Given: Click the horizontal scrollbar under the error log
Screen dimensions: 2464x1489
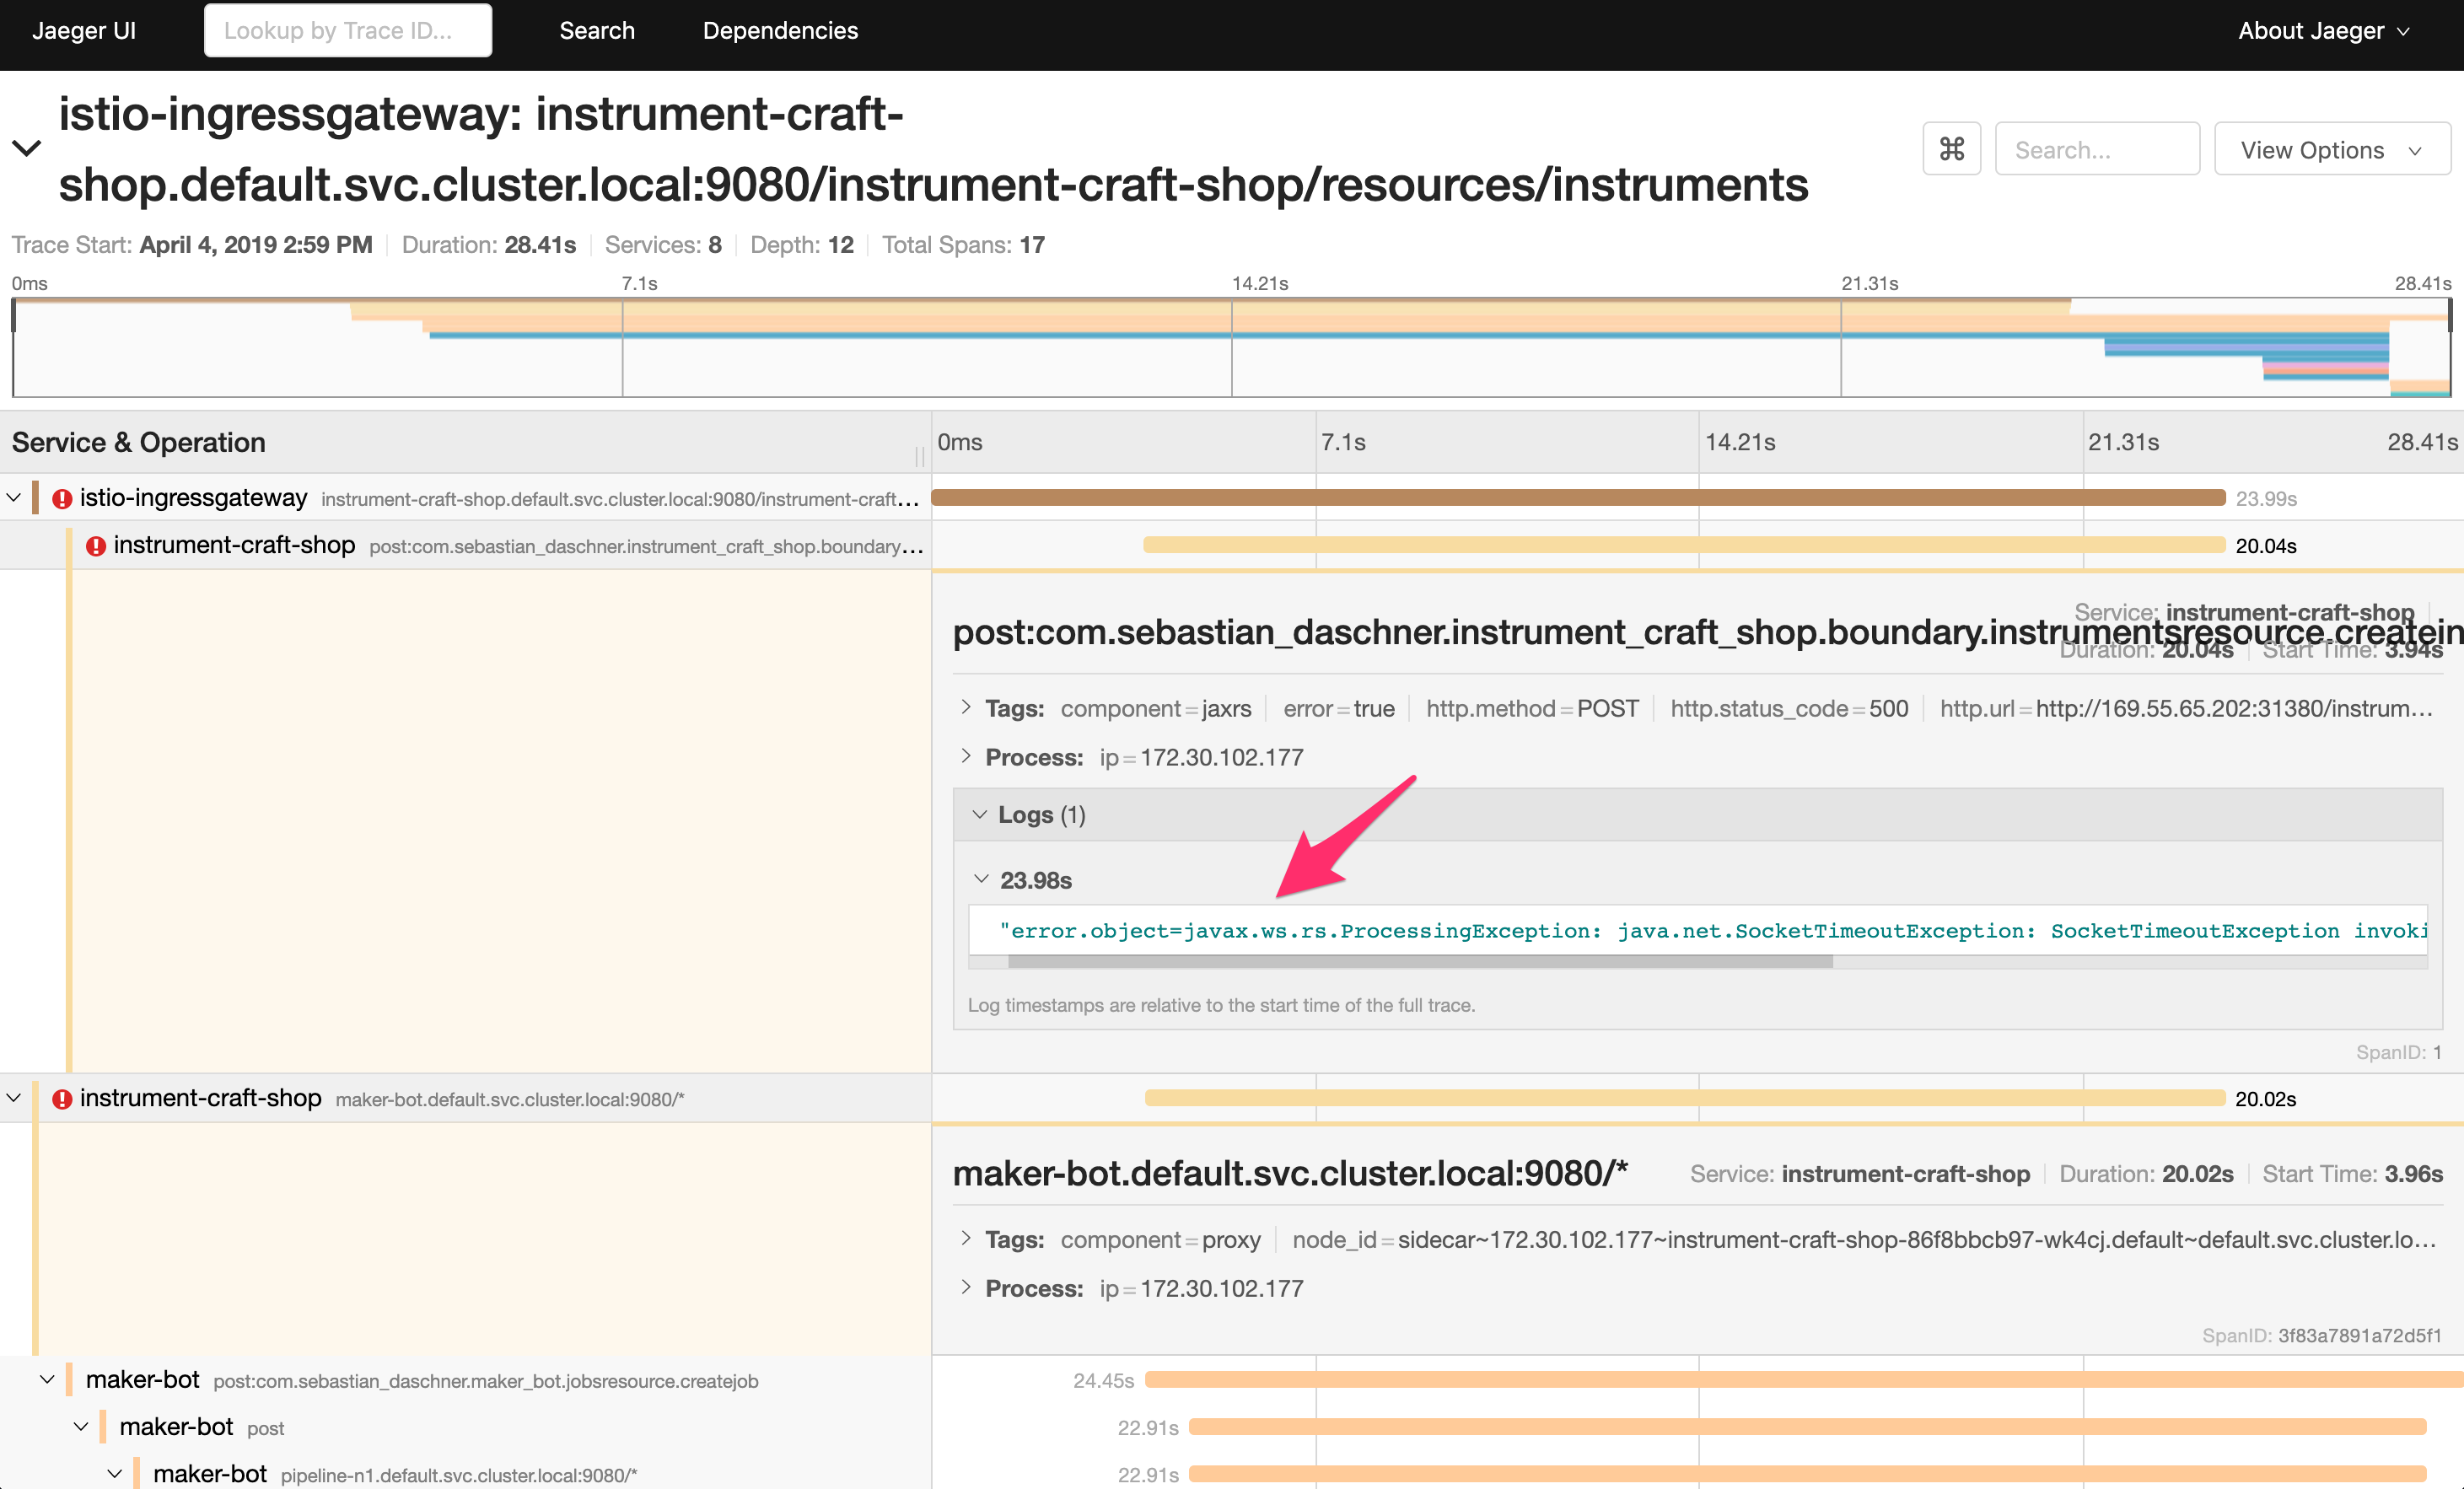Looking at the screenshot, I should (x=1420, y=961).
